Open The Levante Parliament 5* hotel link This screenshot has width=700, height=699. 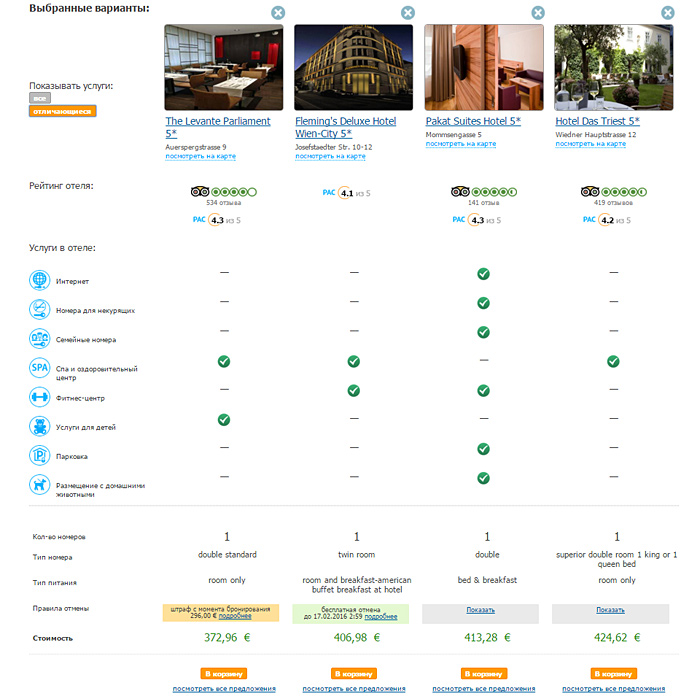[x=217, y=127]
